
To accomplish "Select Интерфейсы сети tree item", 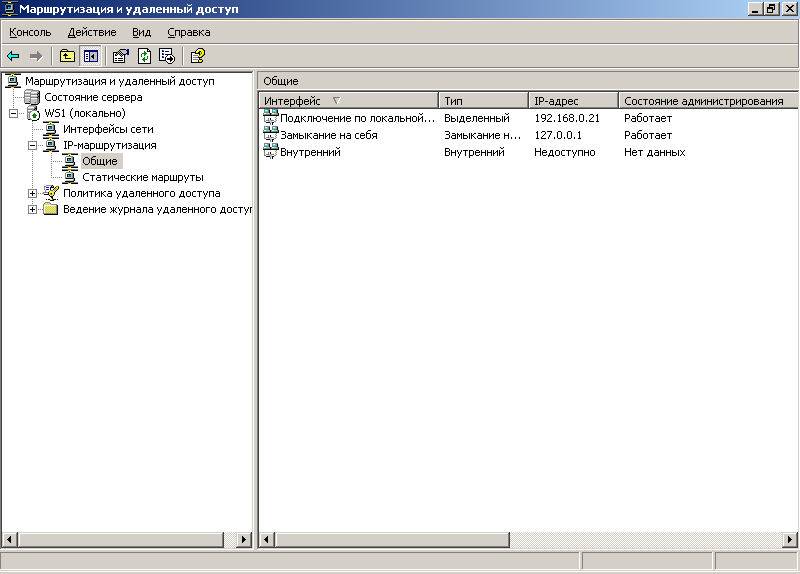I will pos(108,129).
